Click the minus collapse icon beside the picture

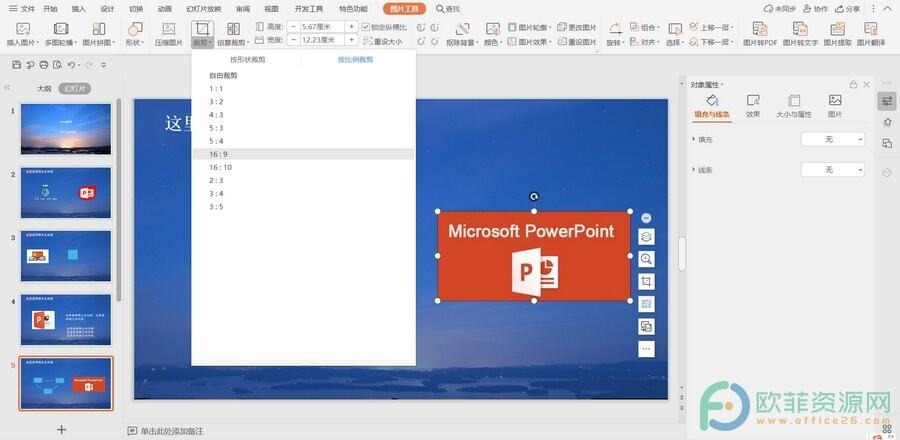(x=646, y=218)
